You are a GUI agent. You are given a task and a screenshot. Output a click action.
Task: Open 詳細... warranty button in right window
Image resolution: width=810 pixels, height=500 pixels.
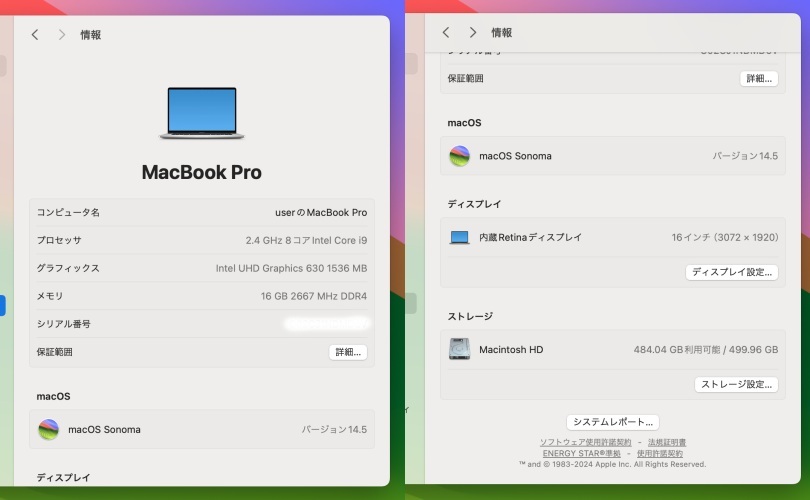pos(759,79)
